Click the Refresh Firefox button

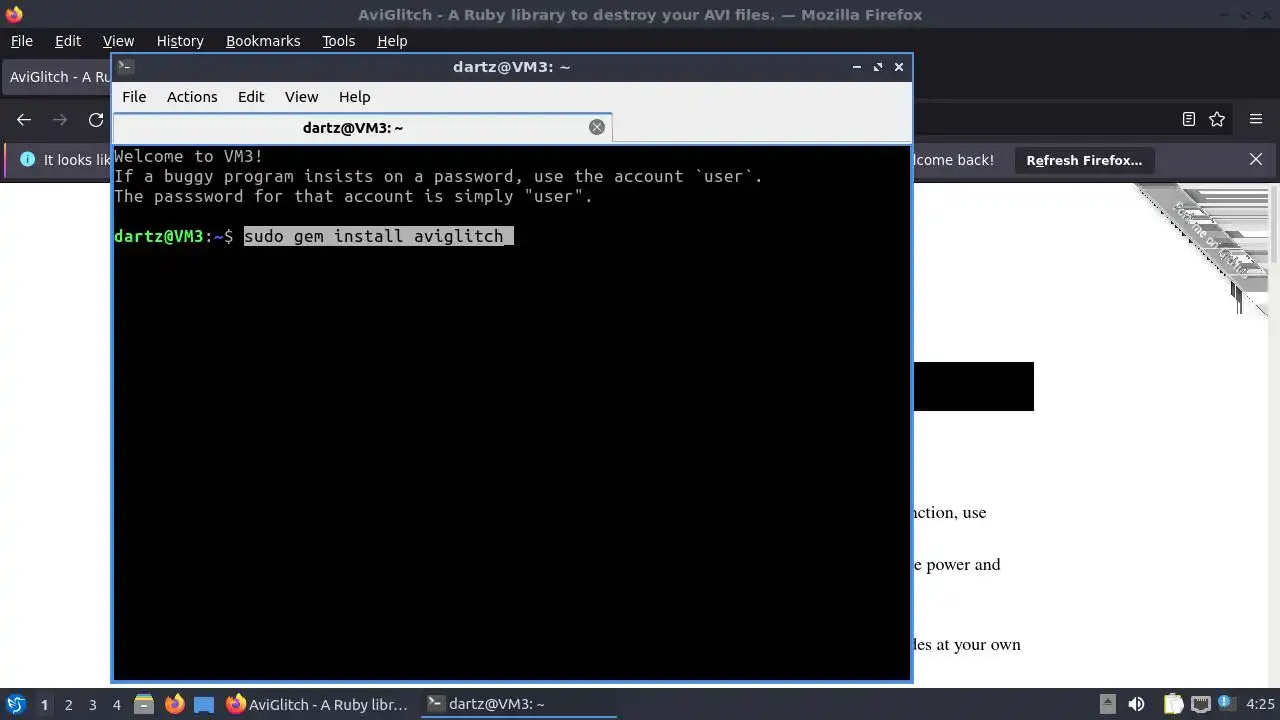1084,160
